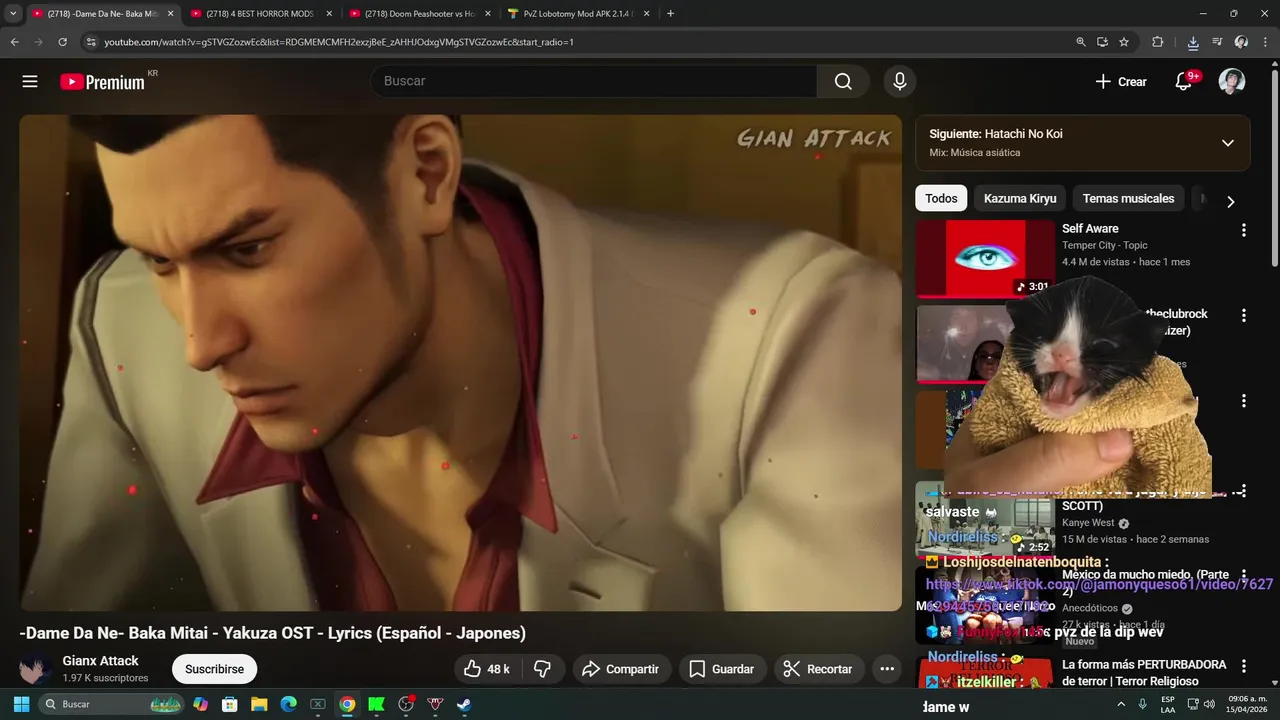1280x720 pixels.
Task: Select the Todos filter chip
Action: pos(941,198)
